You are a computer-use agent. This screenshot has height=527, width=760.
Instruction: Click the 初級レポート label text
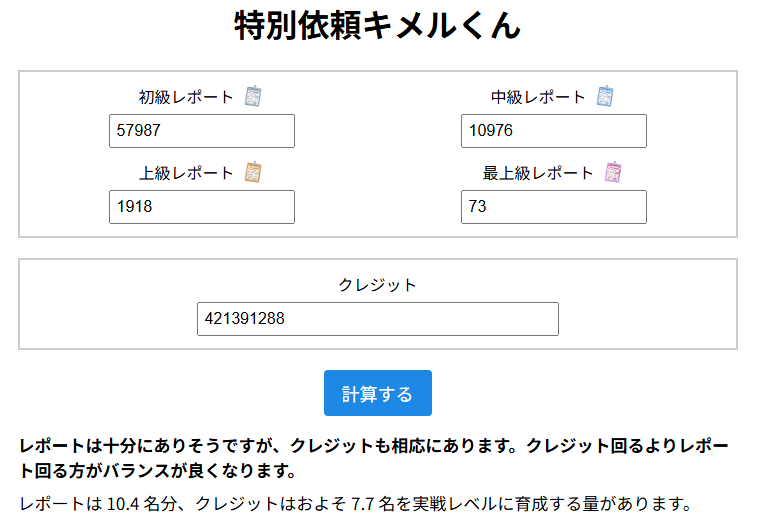tap(186, 98)
